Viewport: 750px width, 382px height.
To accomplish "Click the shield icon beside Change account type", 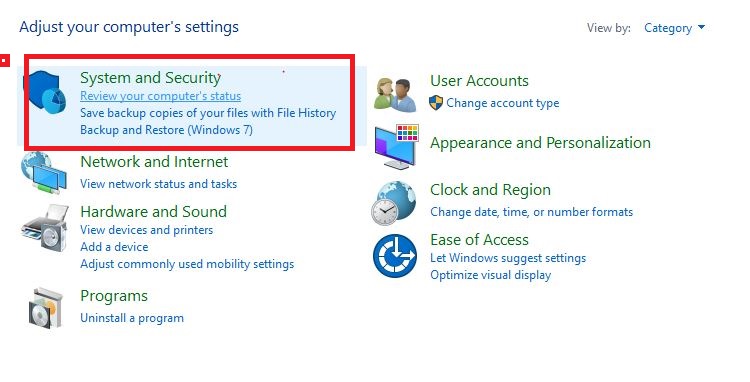I will [436, 102].
